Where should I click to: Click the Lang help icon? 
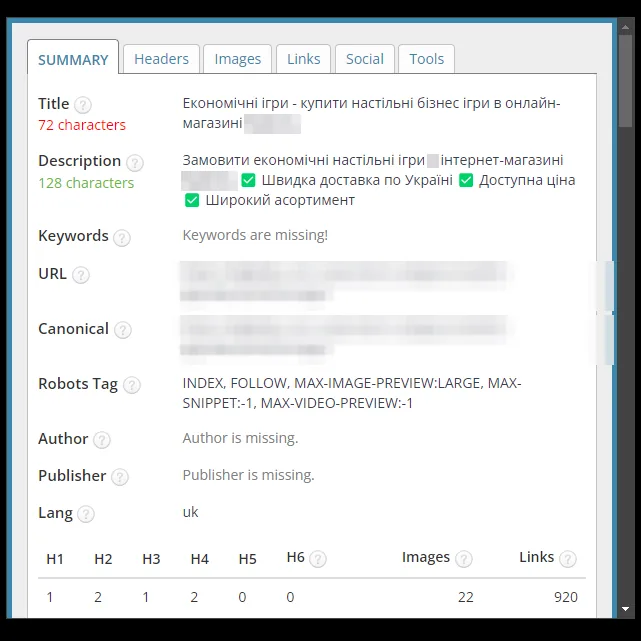coord(86,514)
